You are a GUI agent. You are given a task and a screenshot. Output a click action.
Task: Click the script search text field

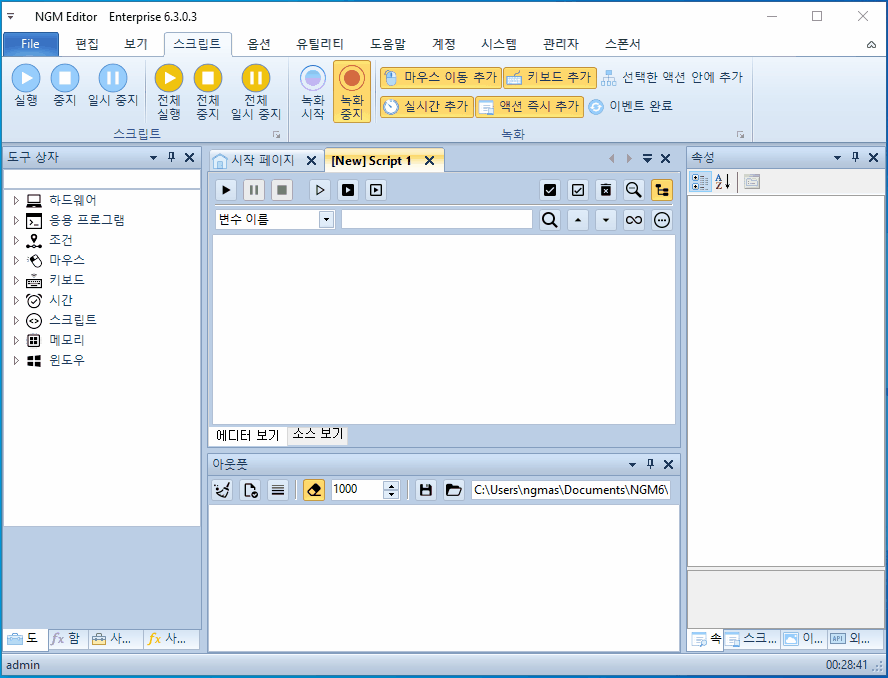[x=437, y=220]
